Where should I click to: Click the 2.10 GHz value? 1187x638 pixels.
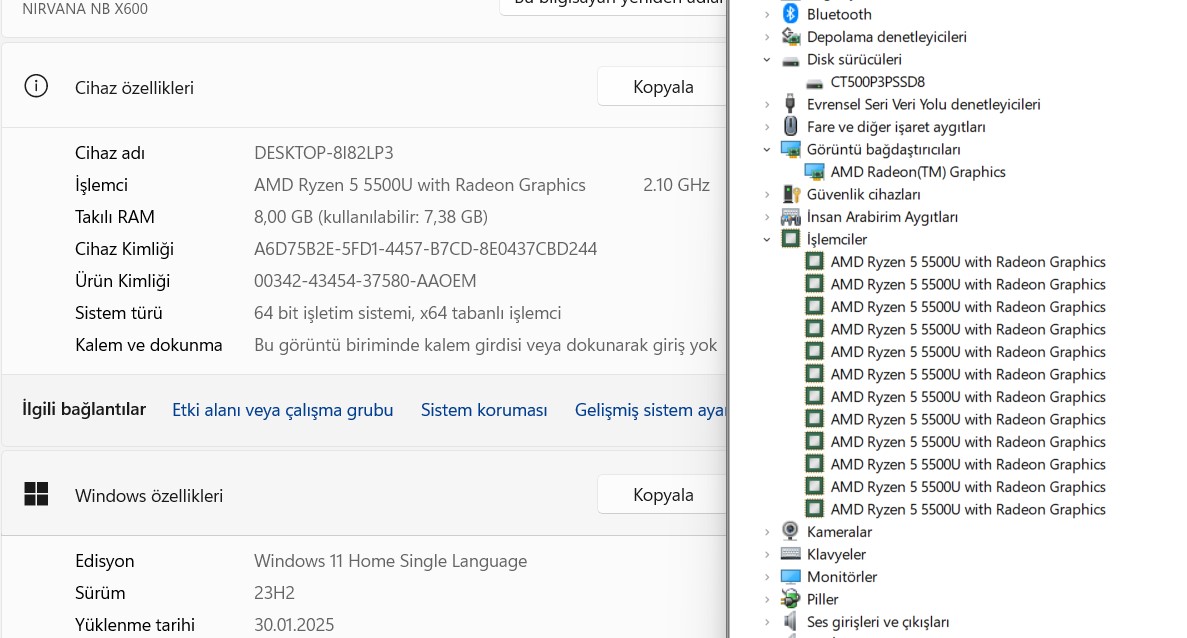coord(676,185)
